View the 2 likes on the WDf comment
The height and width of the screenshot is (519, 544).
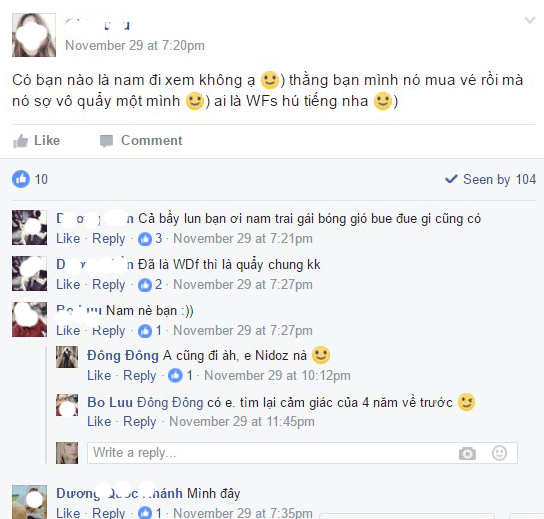point(150,285)
